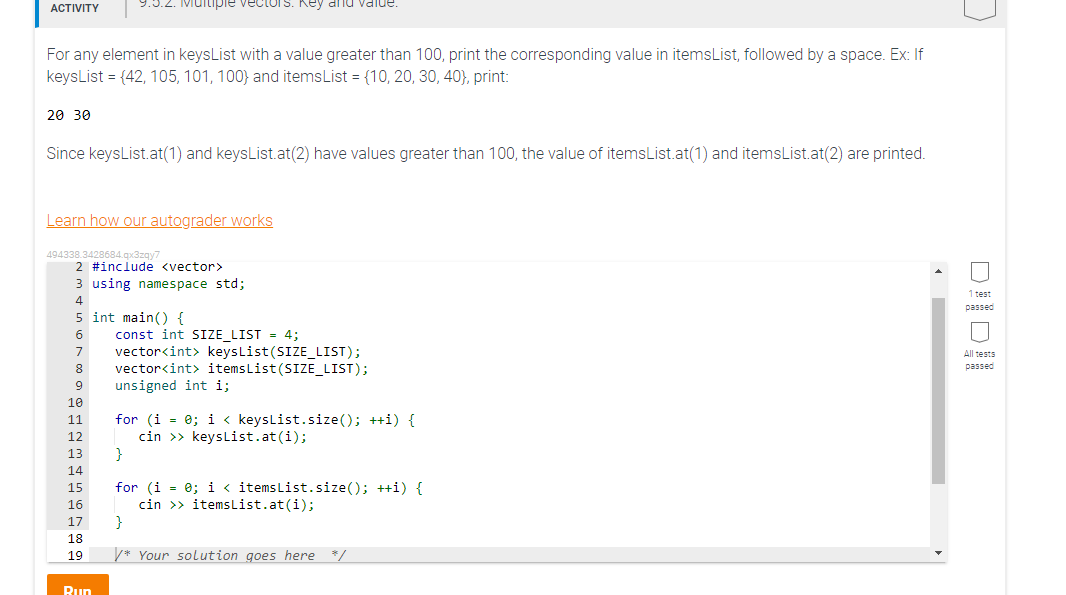Toggle the "All tests passed" completion indicator
Image resolution: width=1066 pixels, height=595 pixels.
[x=979, y=332]
